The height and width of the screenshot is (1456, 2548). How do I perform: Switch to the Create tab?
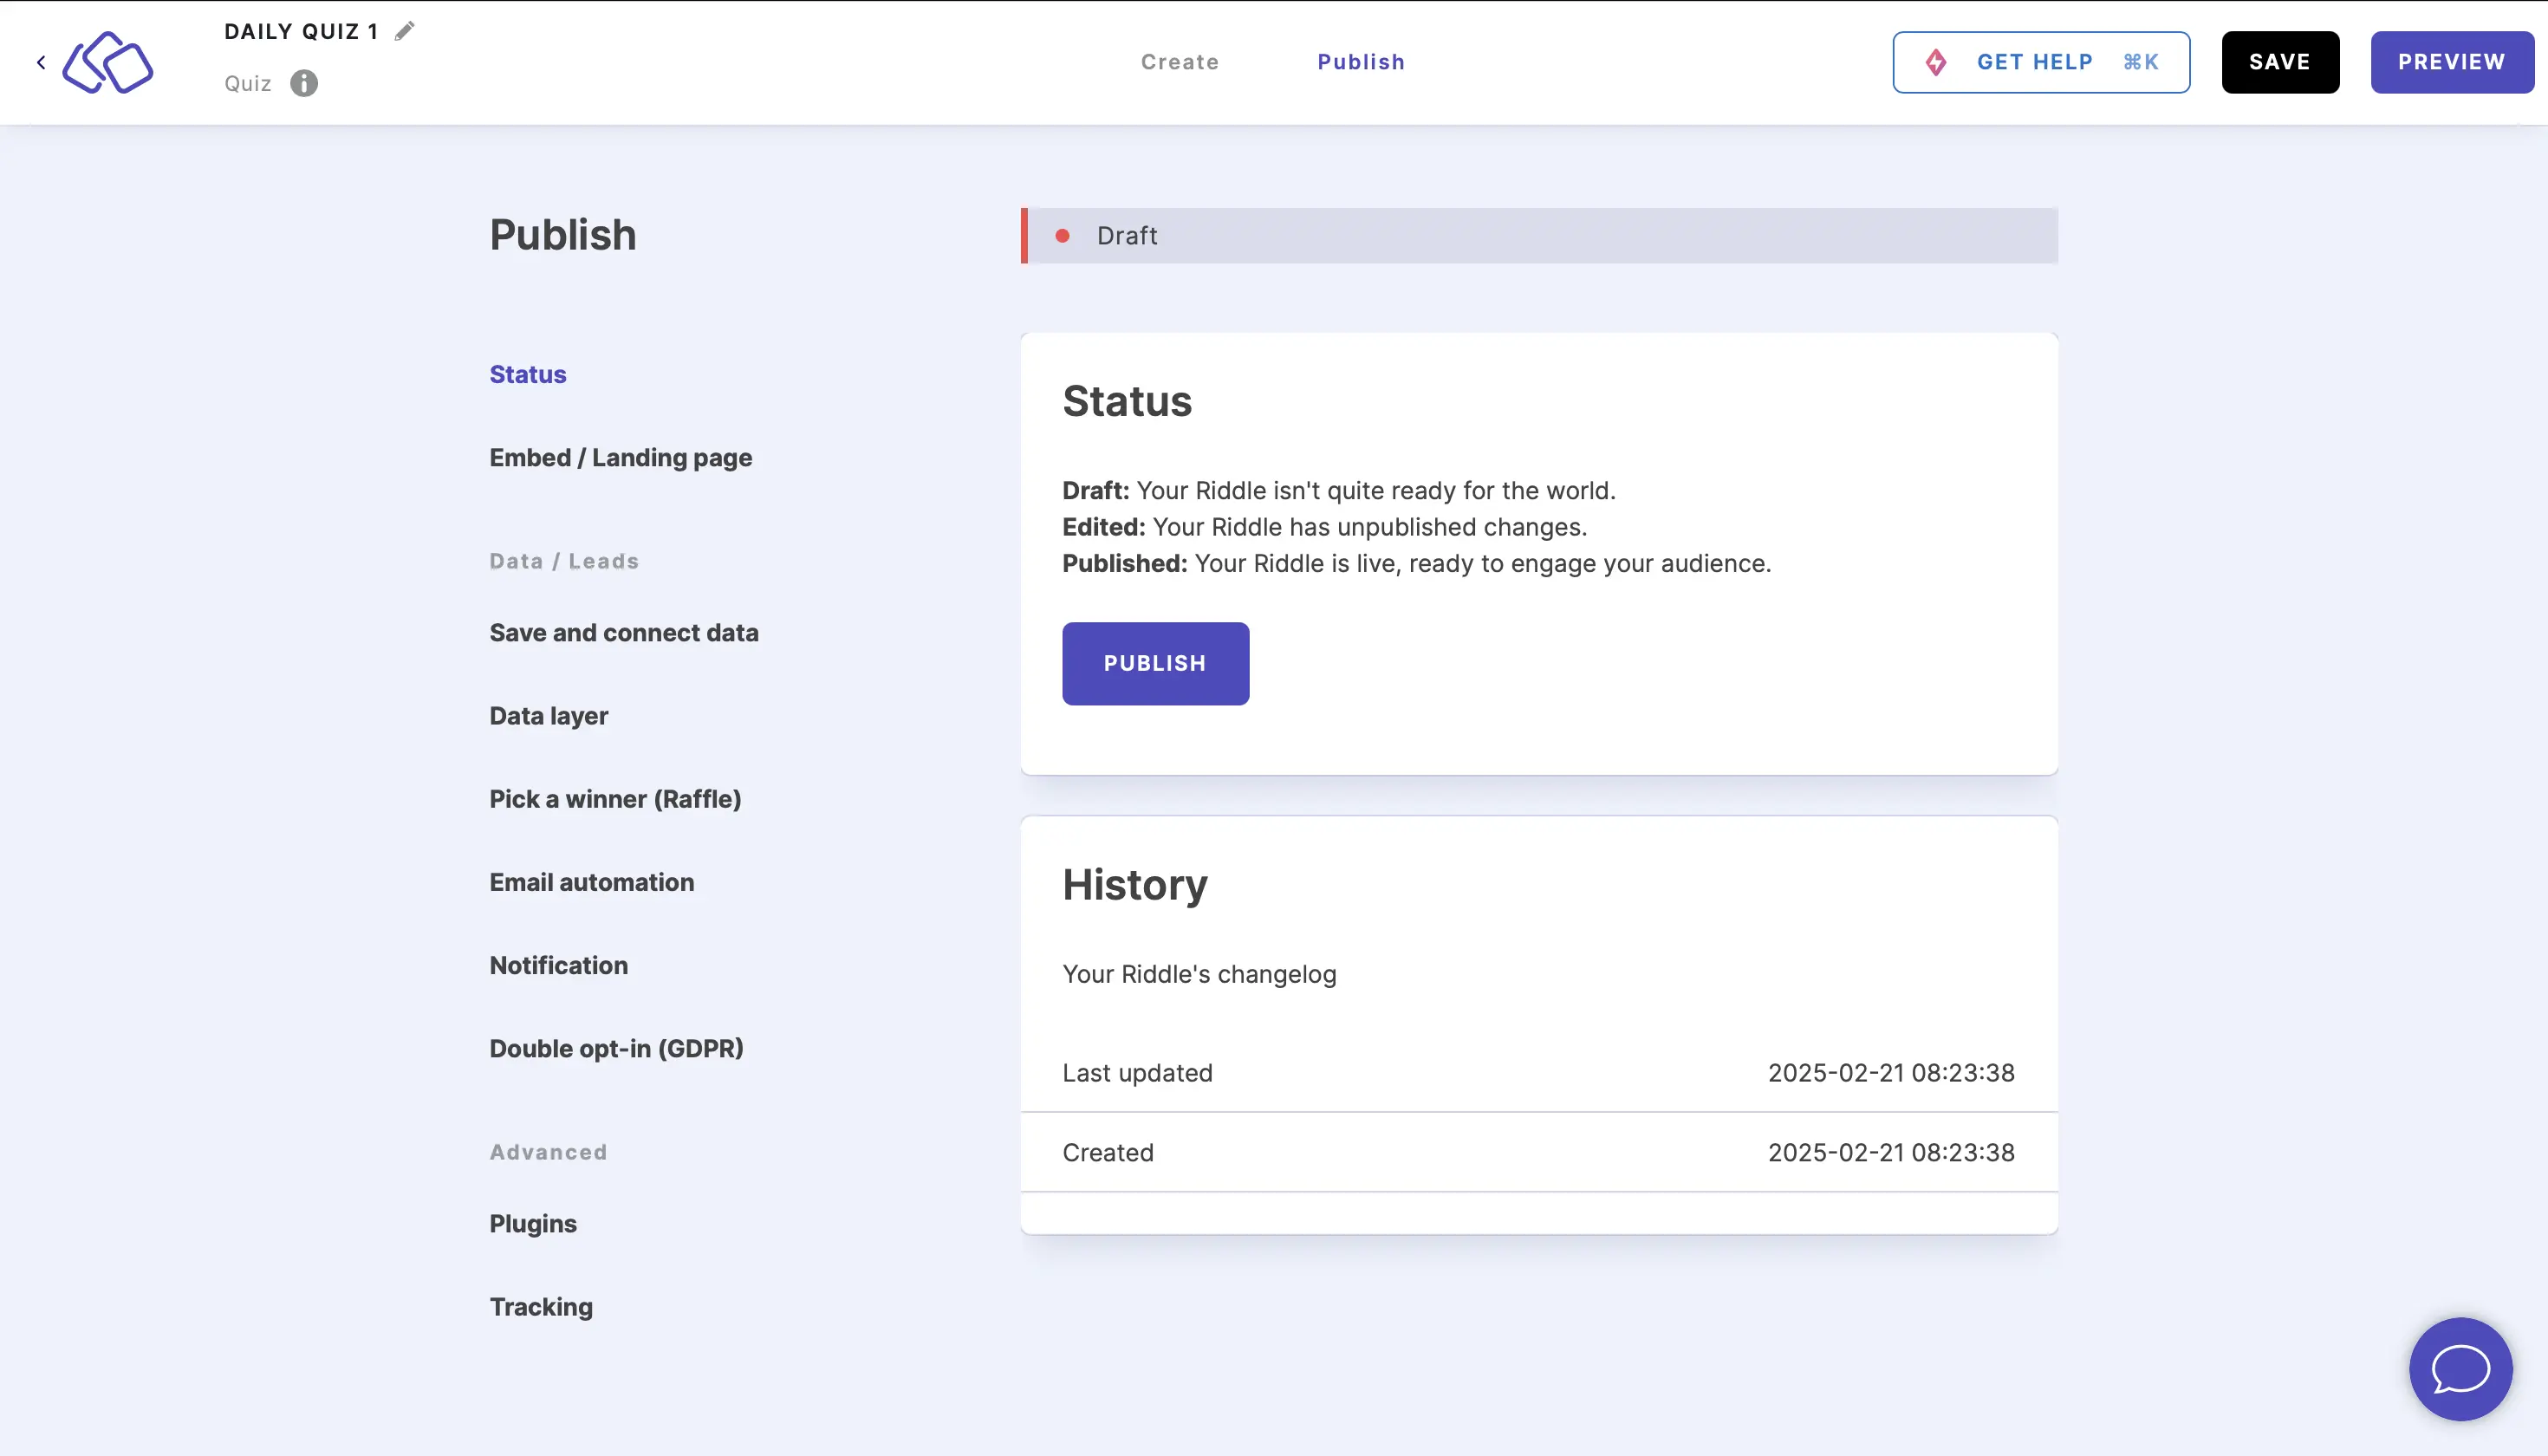(1180, 62)
